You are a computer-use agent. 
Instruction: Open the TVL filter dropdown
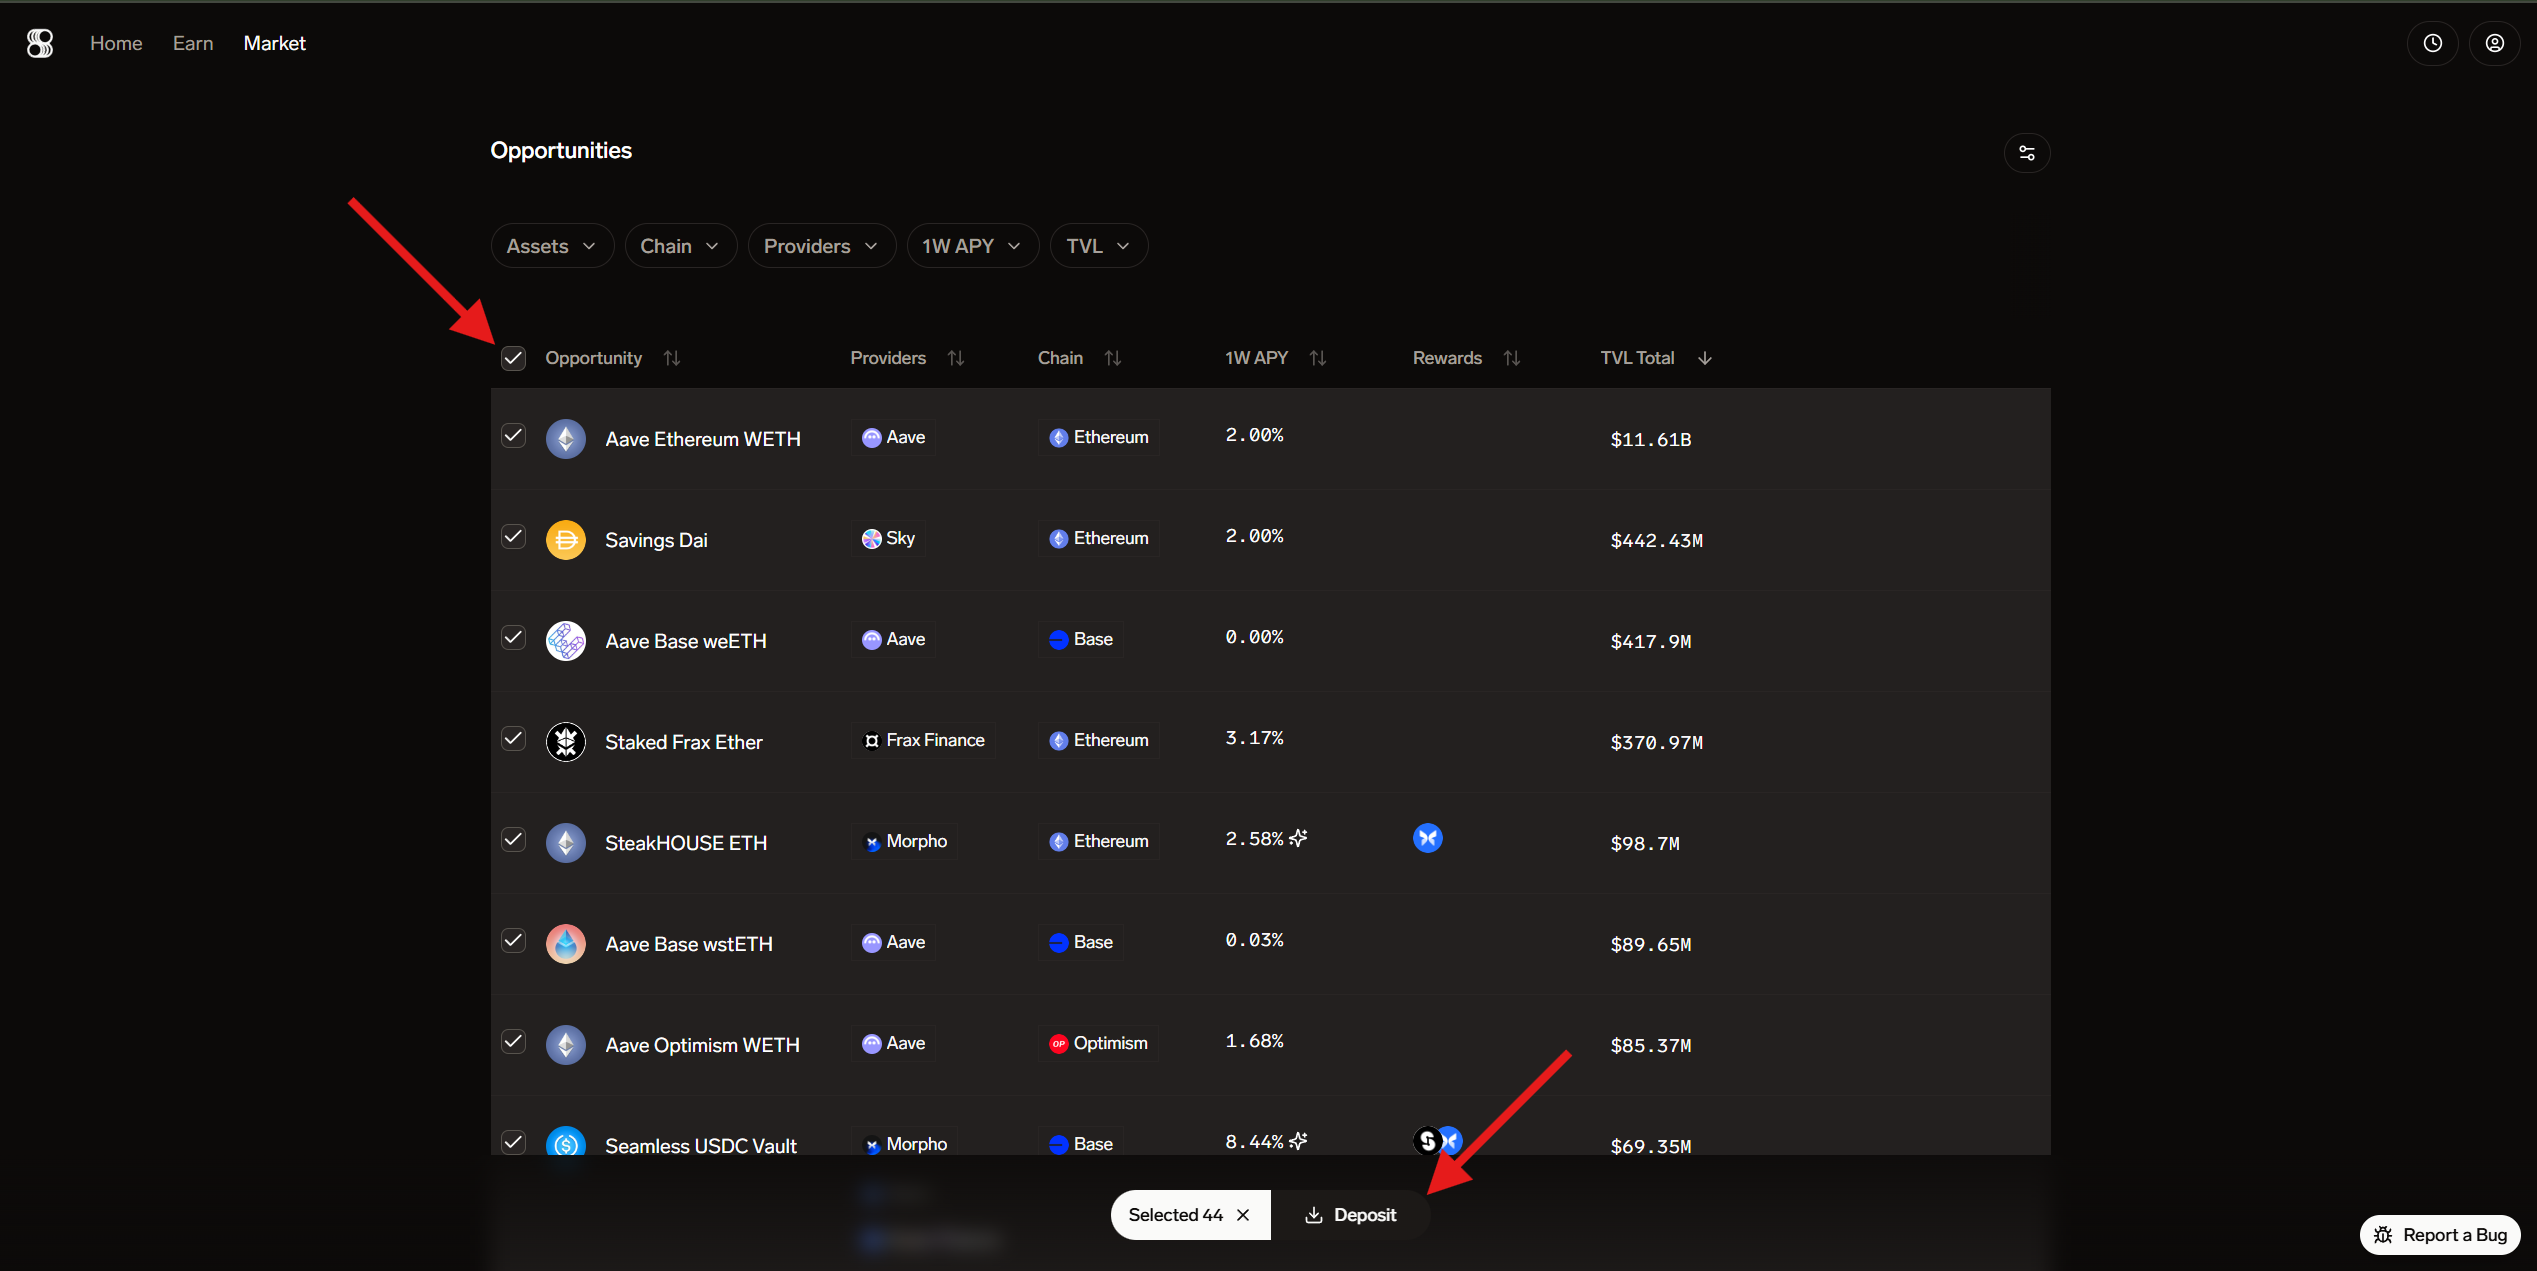[x=1098, y=246]
